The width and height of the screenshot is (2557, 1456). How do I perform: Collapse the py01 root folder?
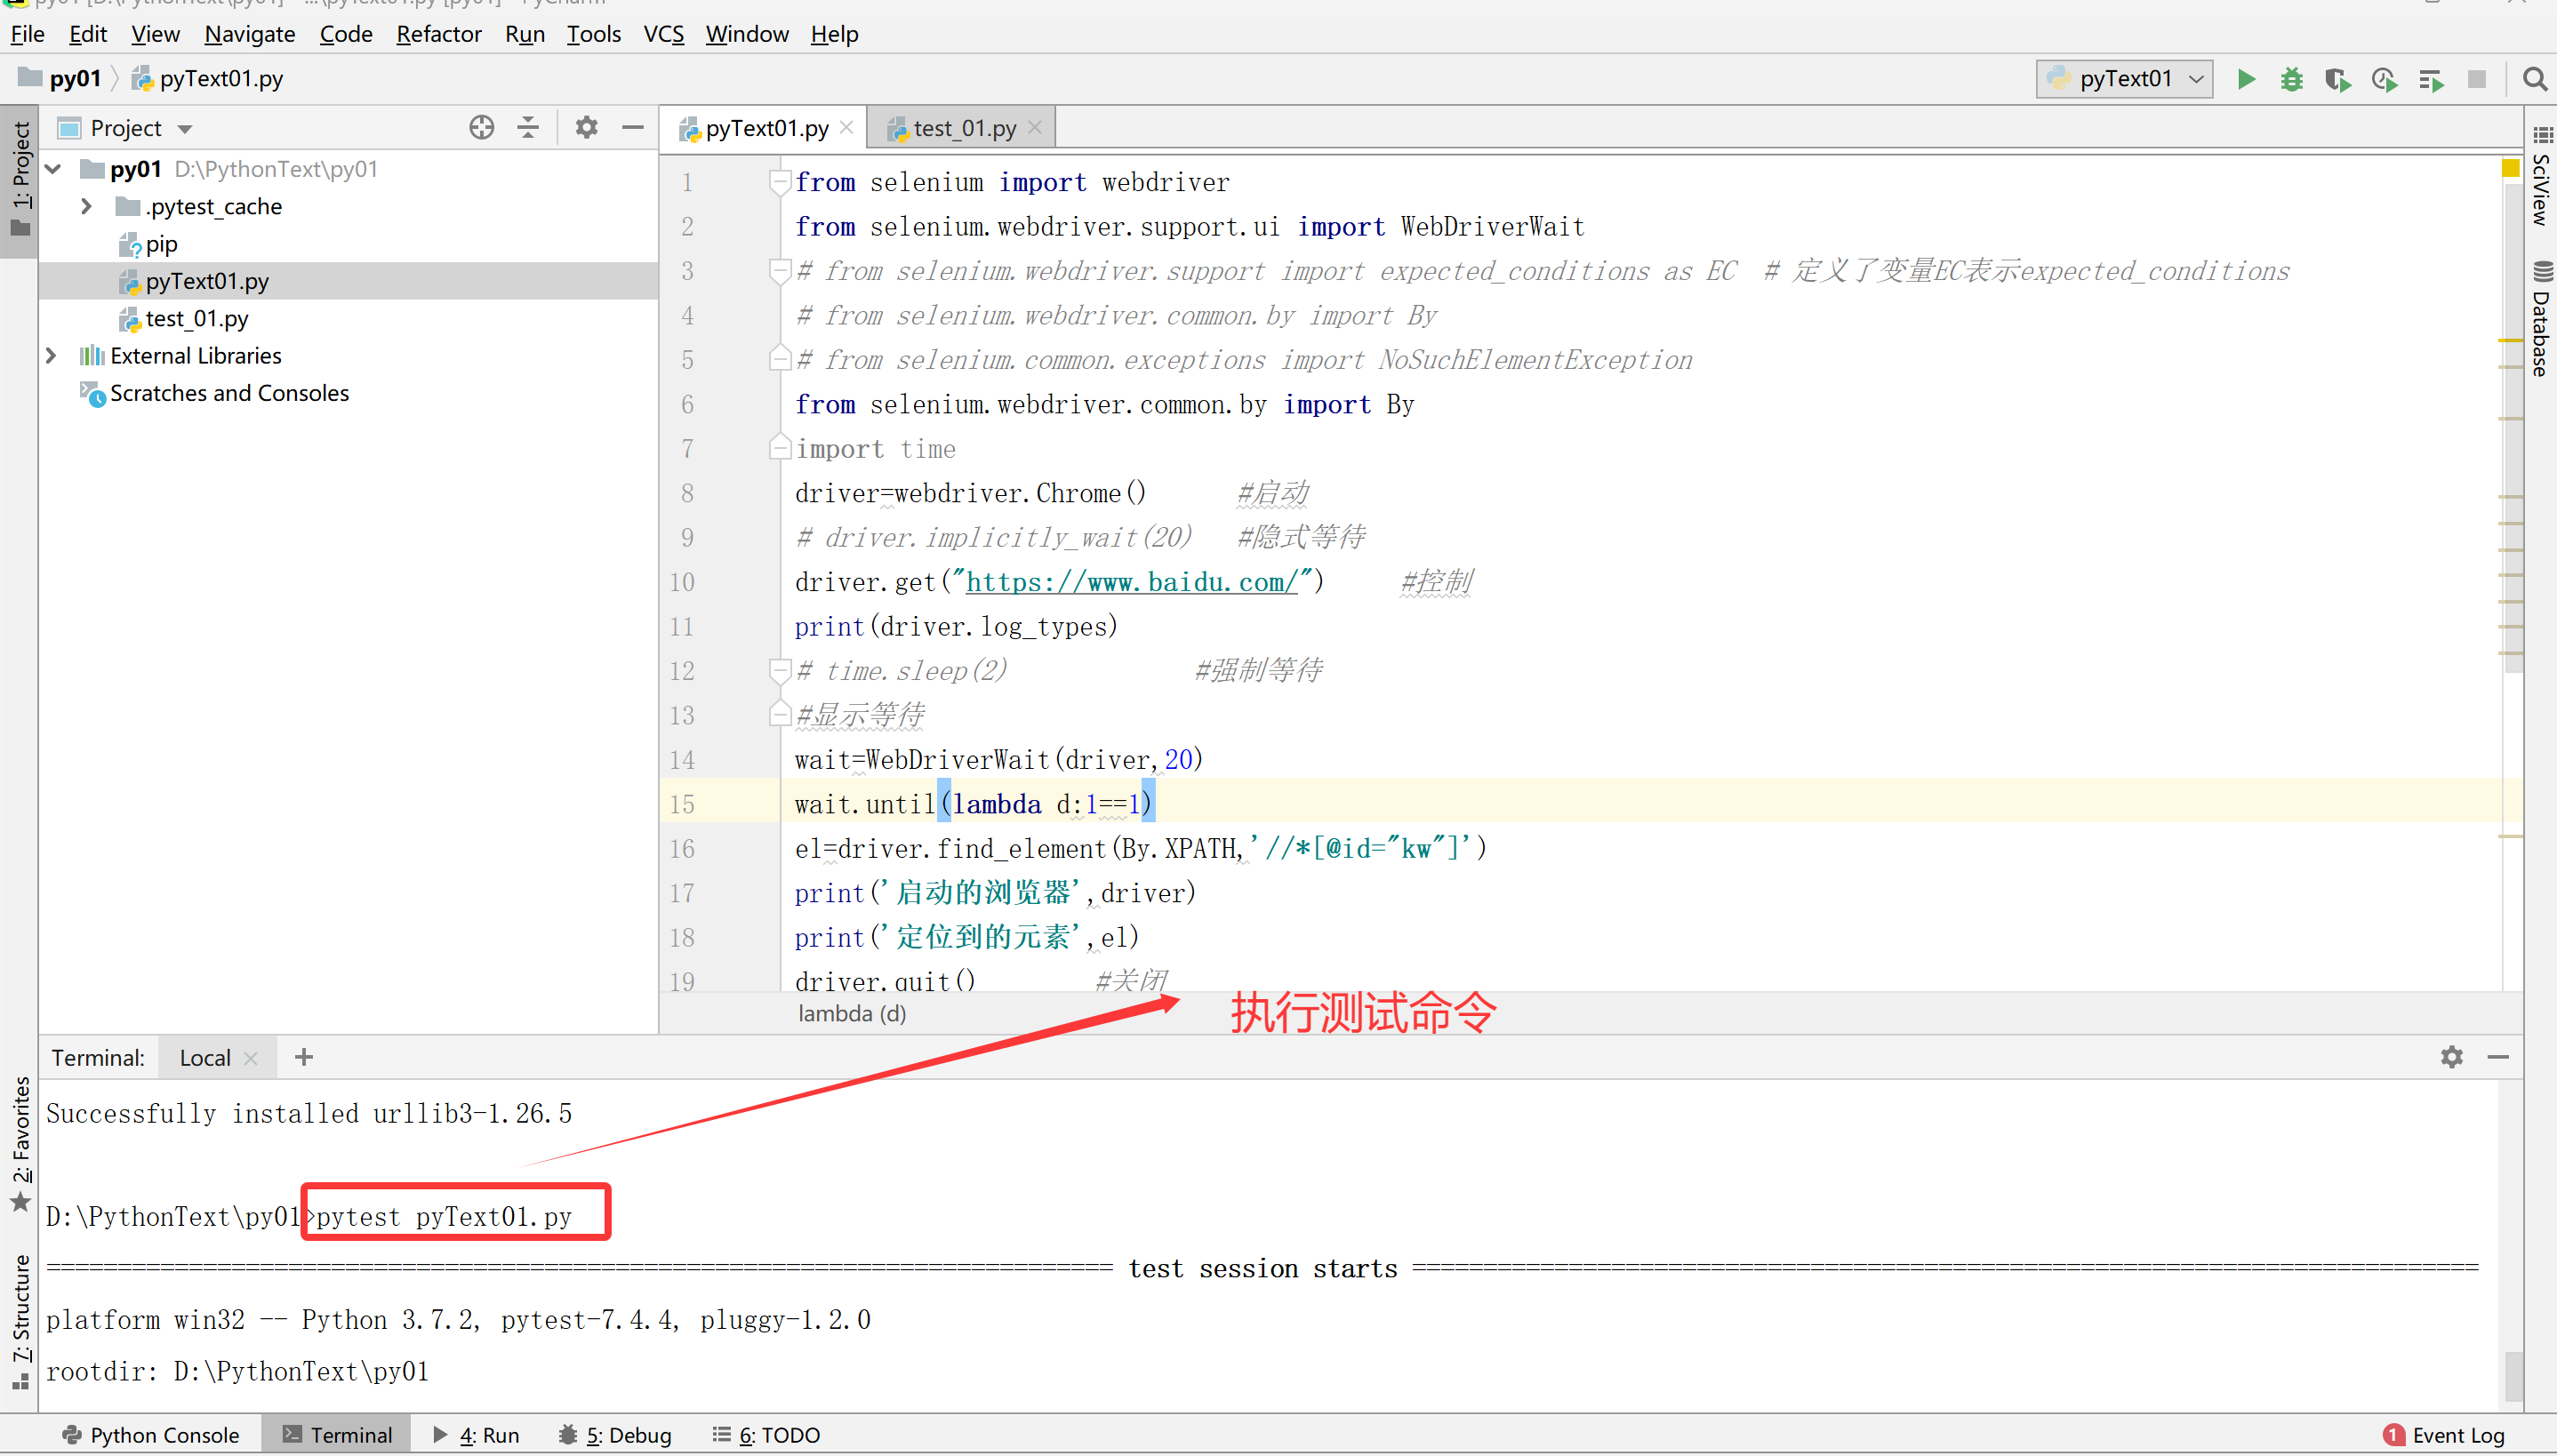click(55, 169)
